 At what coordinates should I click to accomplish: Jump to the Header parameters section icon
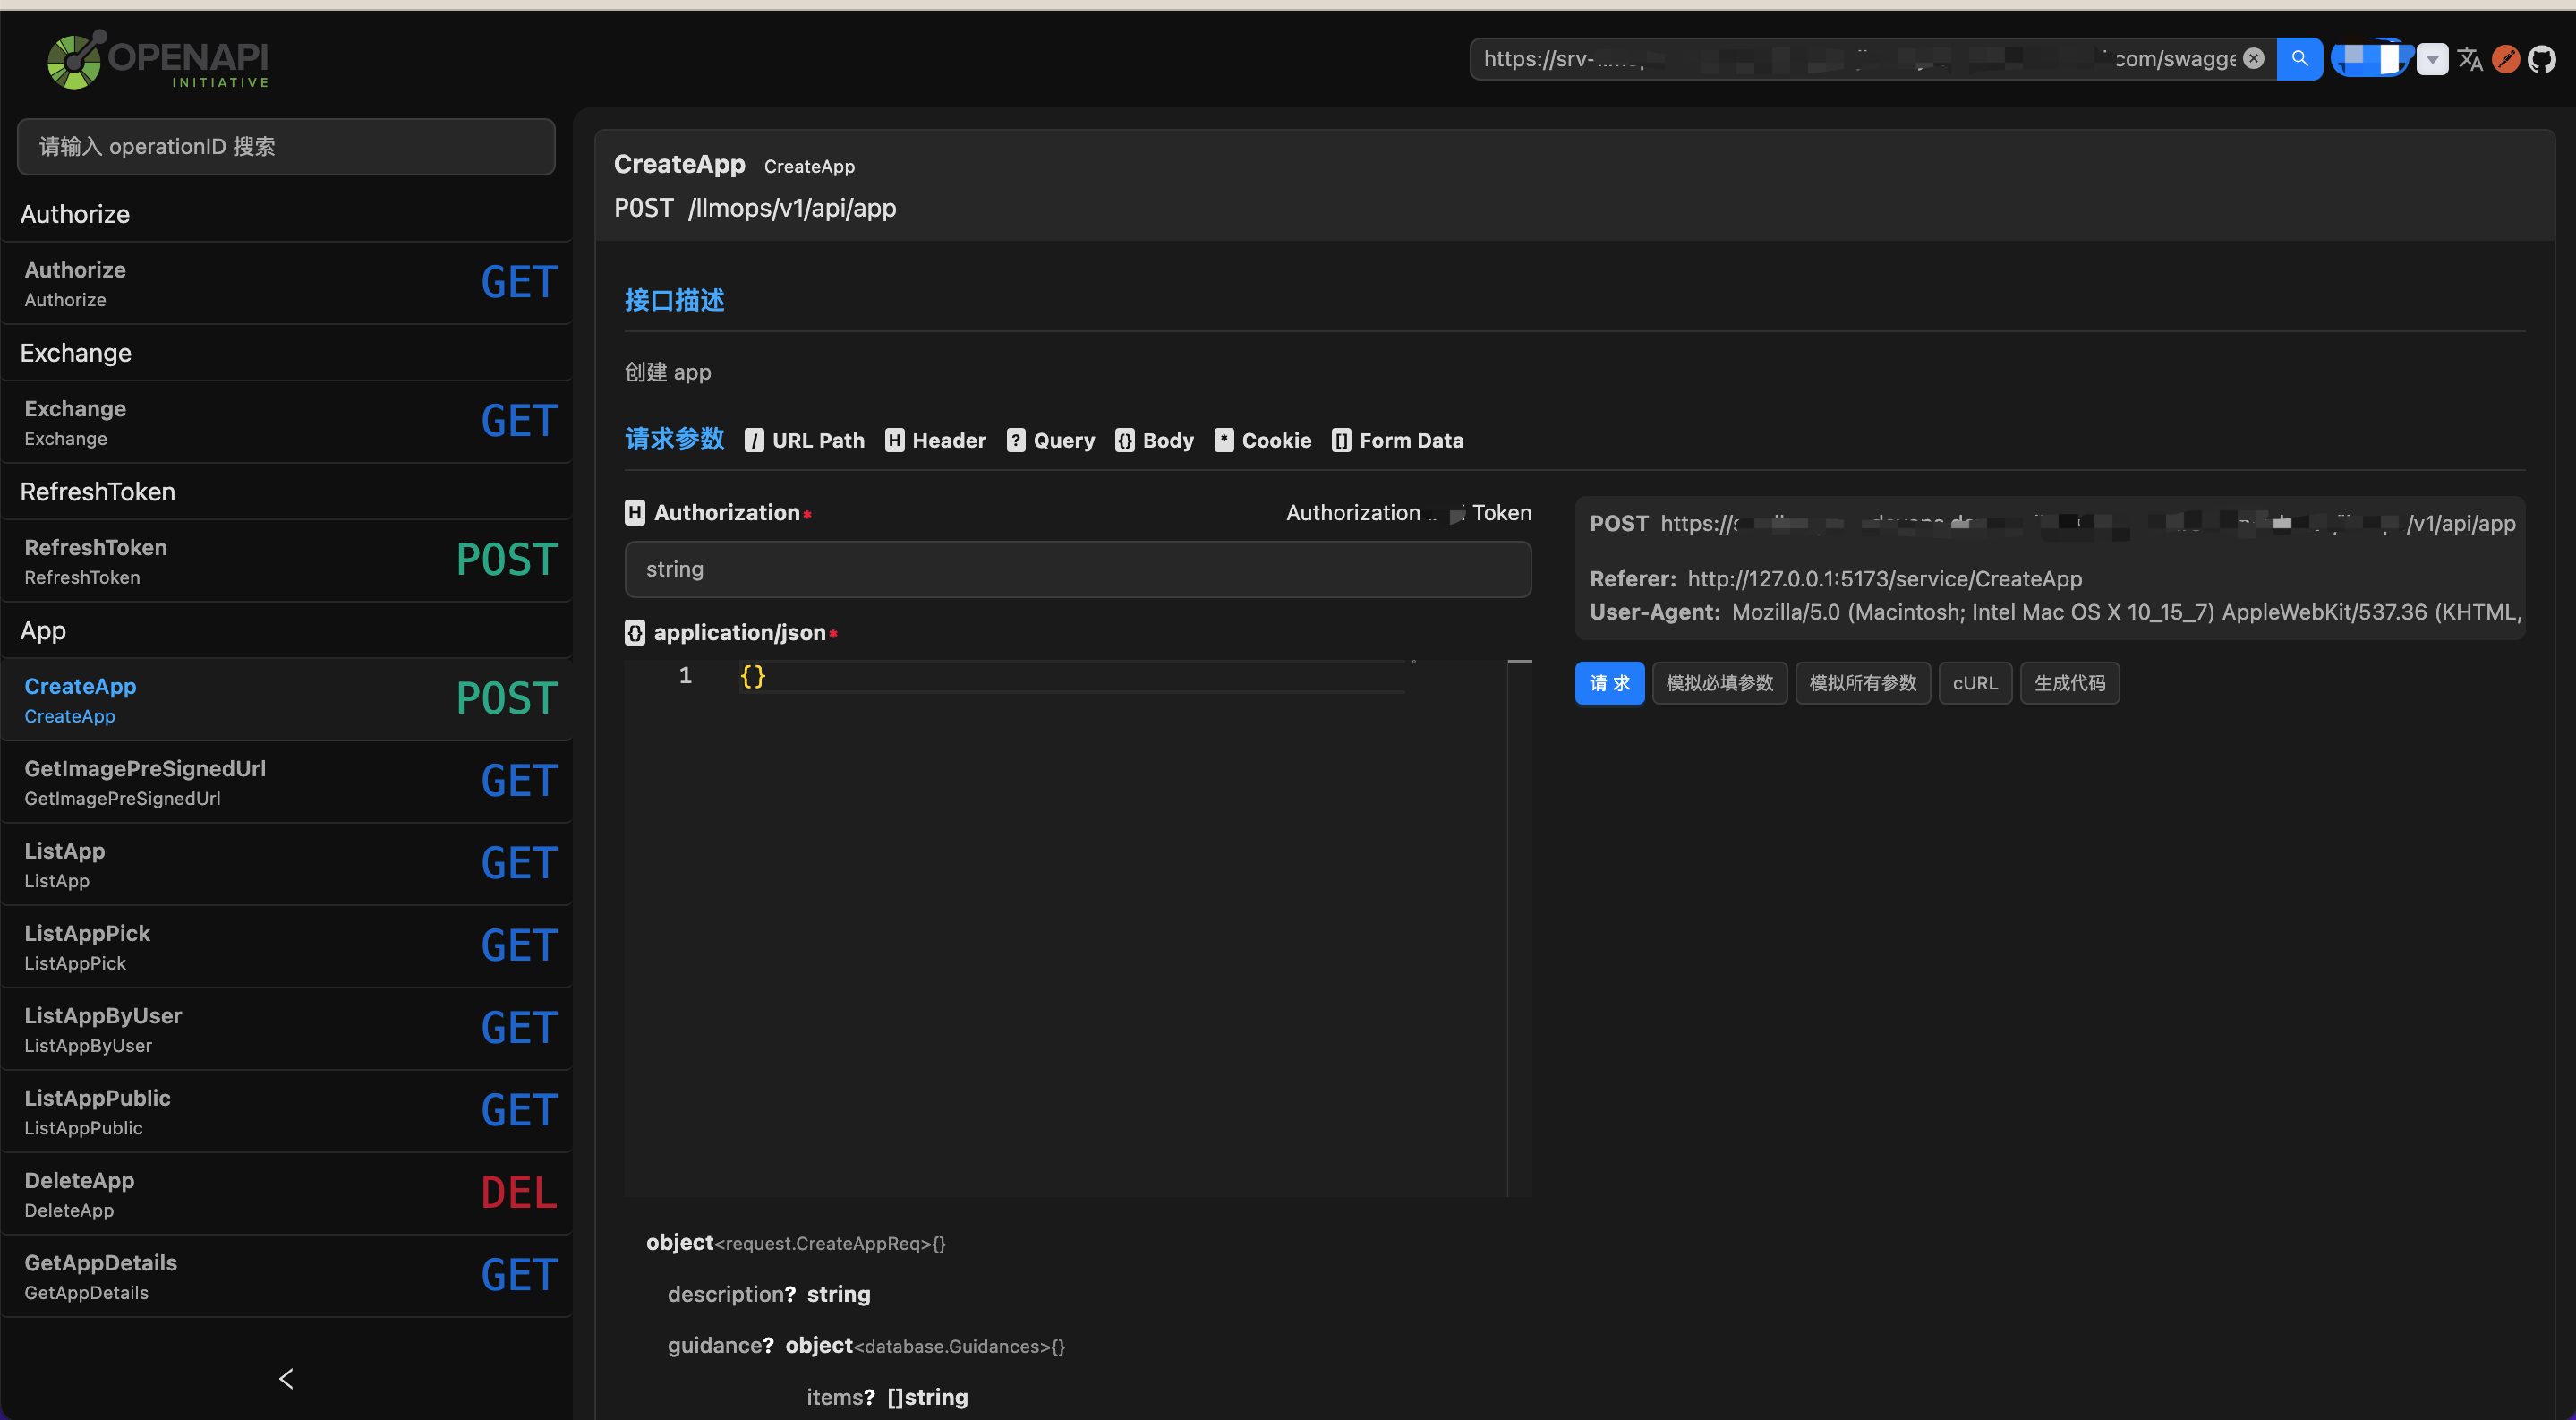894,441
